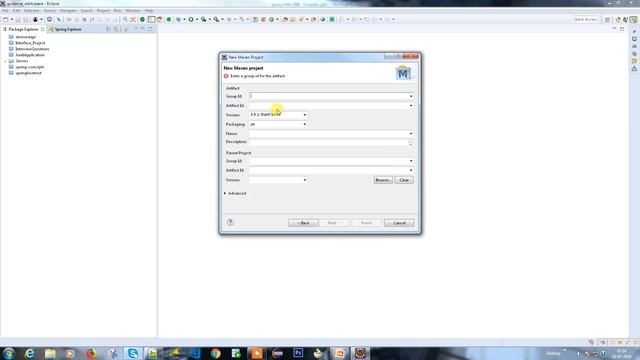Open the Run menu
This screenshot has width=640, height=360.
coord(118,11)
